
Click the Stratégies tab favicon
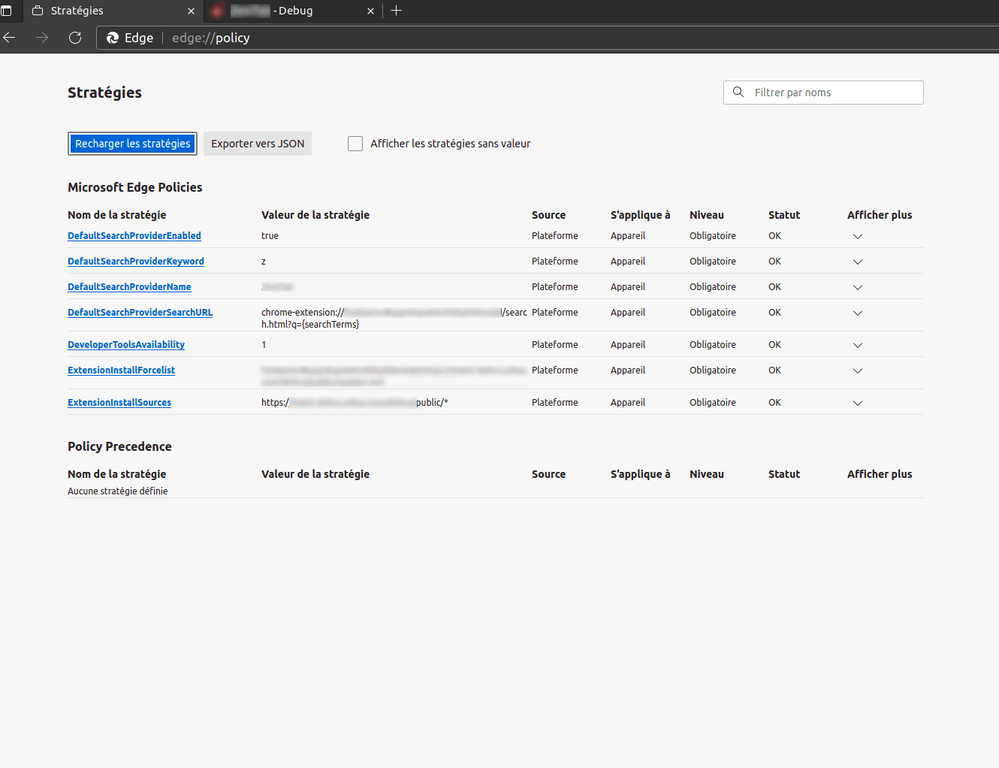36,10
